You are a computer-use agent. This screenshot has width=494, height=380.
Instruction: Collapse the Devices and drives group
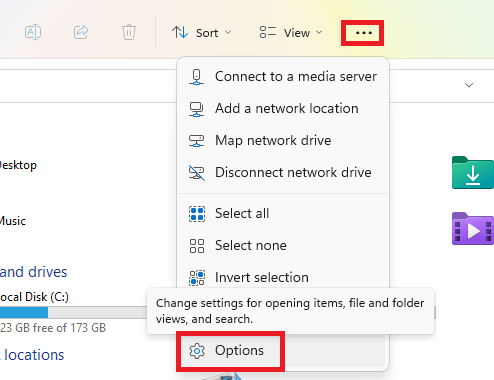tap(33, 272)
